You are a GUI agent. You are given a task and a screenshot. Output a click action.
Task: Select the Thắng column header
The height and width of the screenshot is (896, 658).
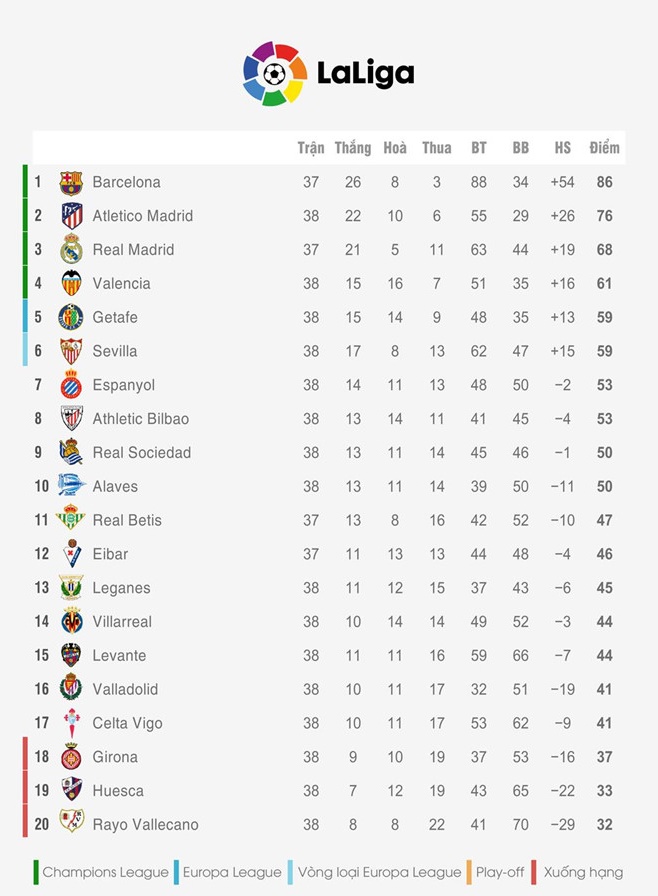click(x=352, y=148)
